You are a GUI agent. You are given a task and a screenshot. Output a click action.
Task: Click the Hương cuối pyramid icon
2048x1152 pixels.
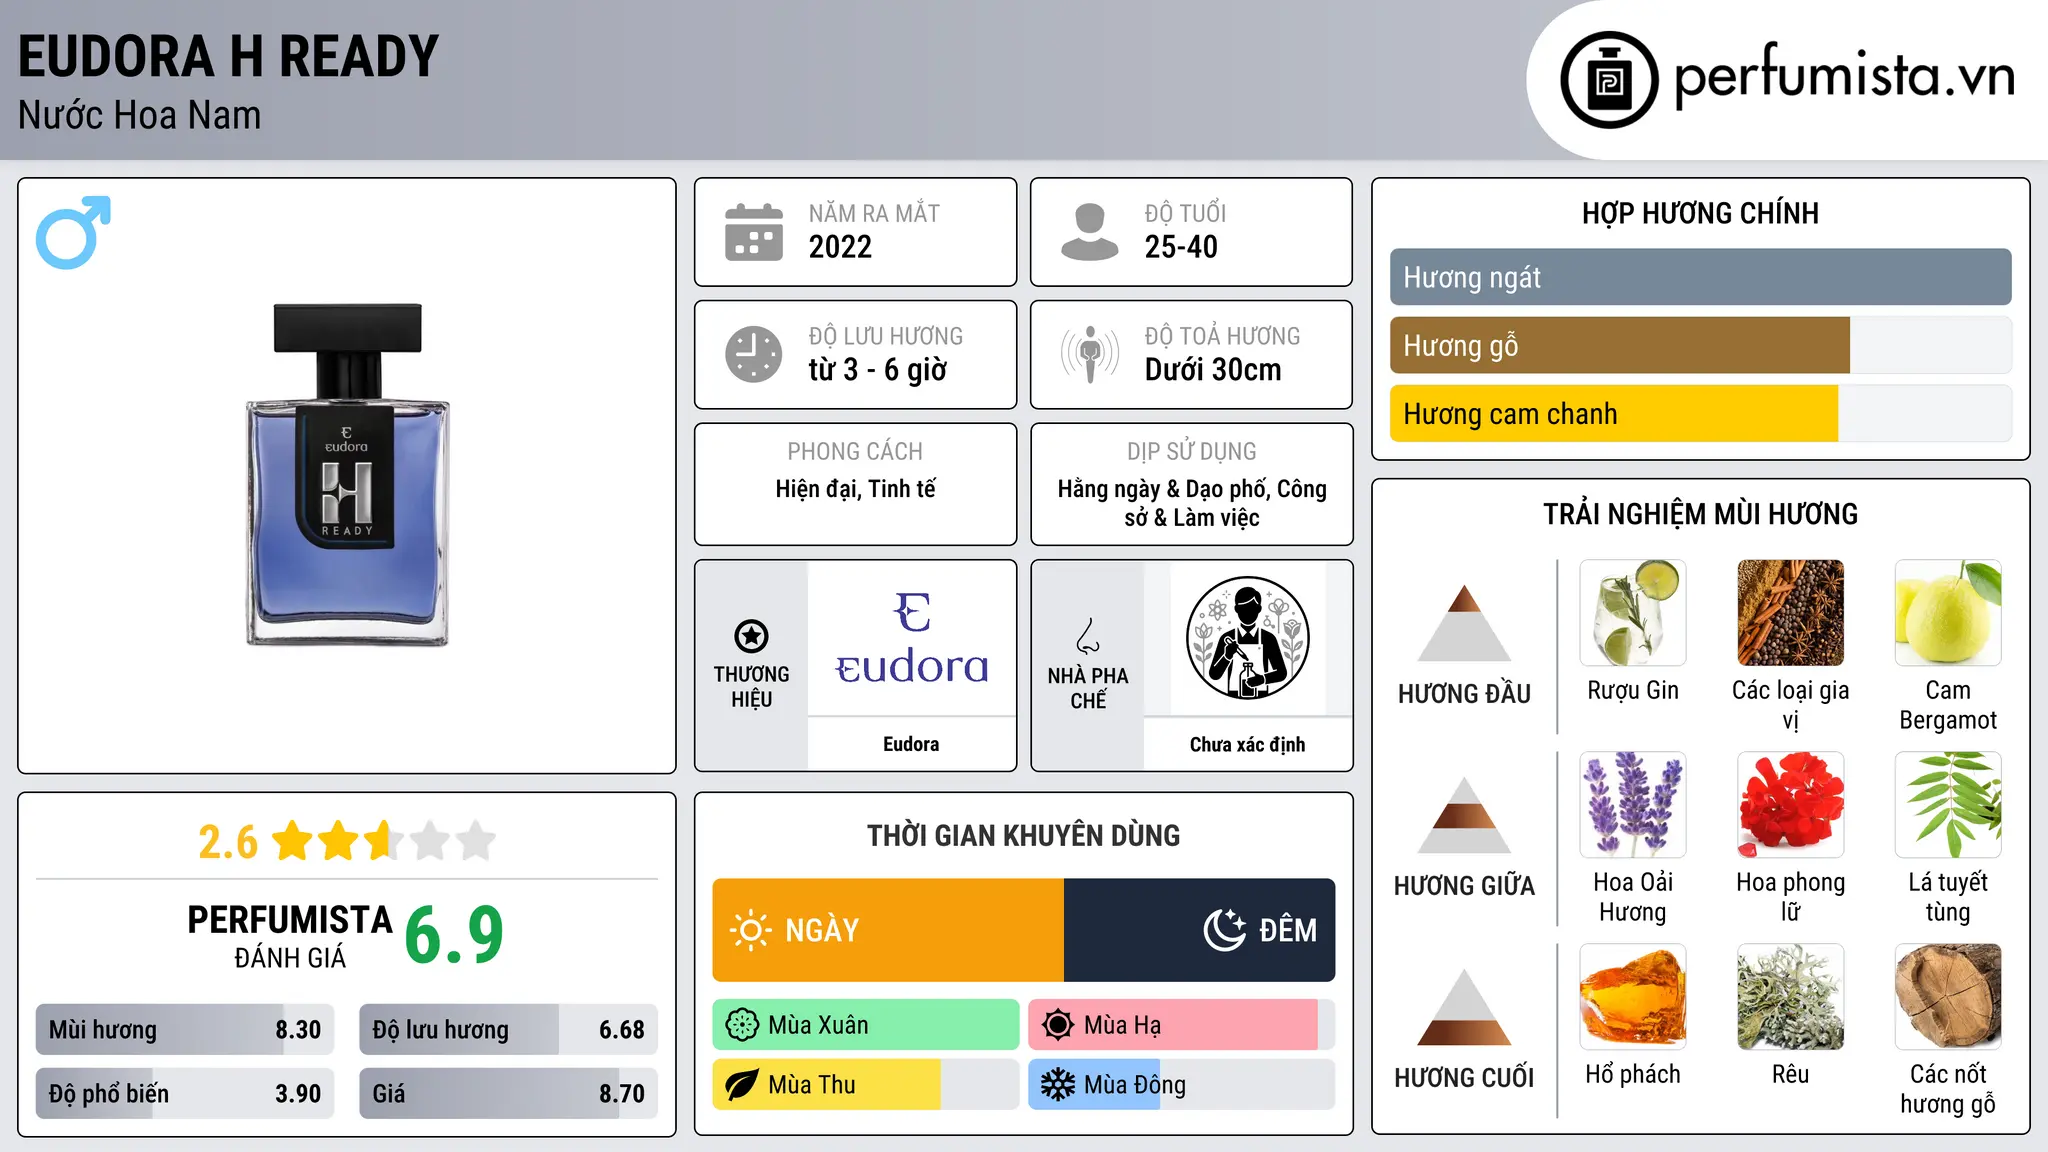pos(1464,1007)
